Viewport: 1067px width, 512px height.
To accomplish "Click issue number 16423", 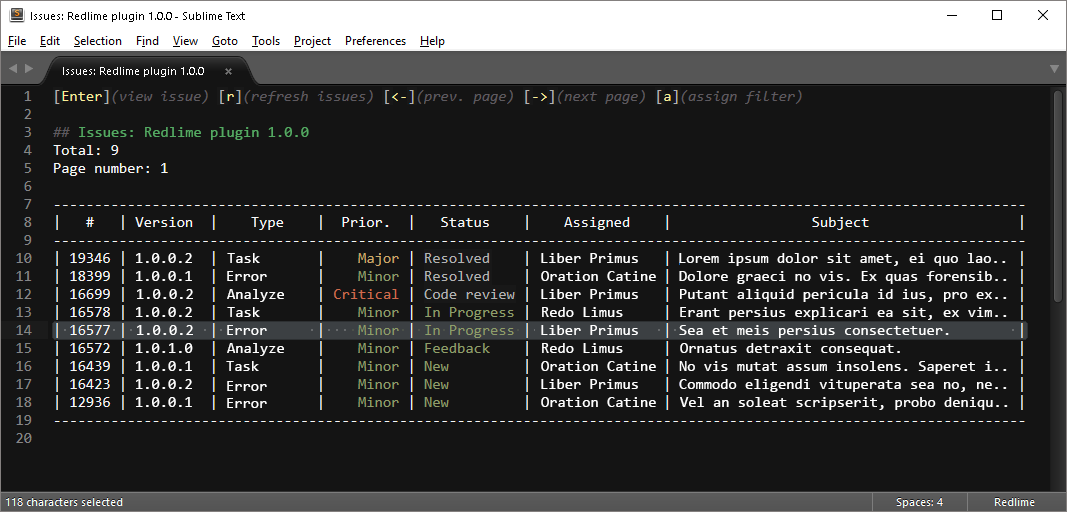I will coord(90,385).
